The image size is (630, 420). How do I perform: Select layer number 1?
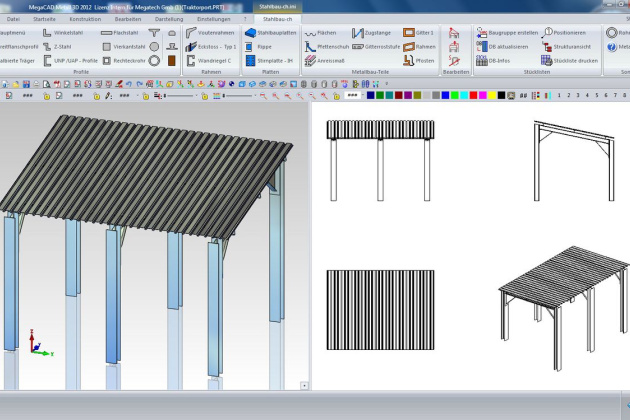point(558,95)
